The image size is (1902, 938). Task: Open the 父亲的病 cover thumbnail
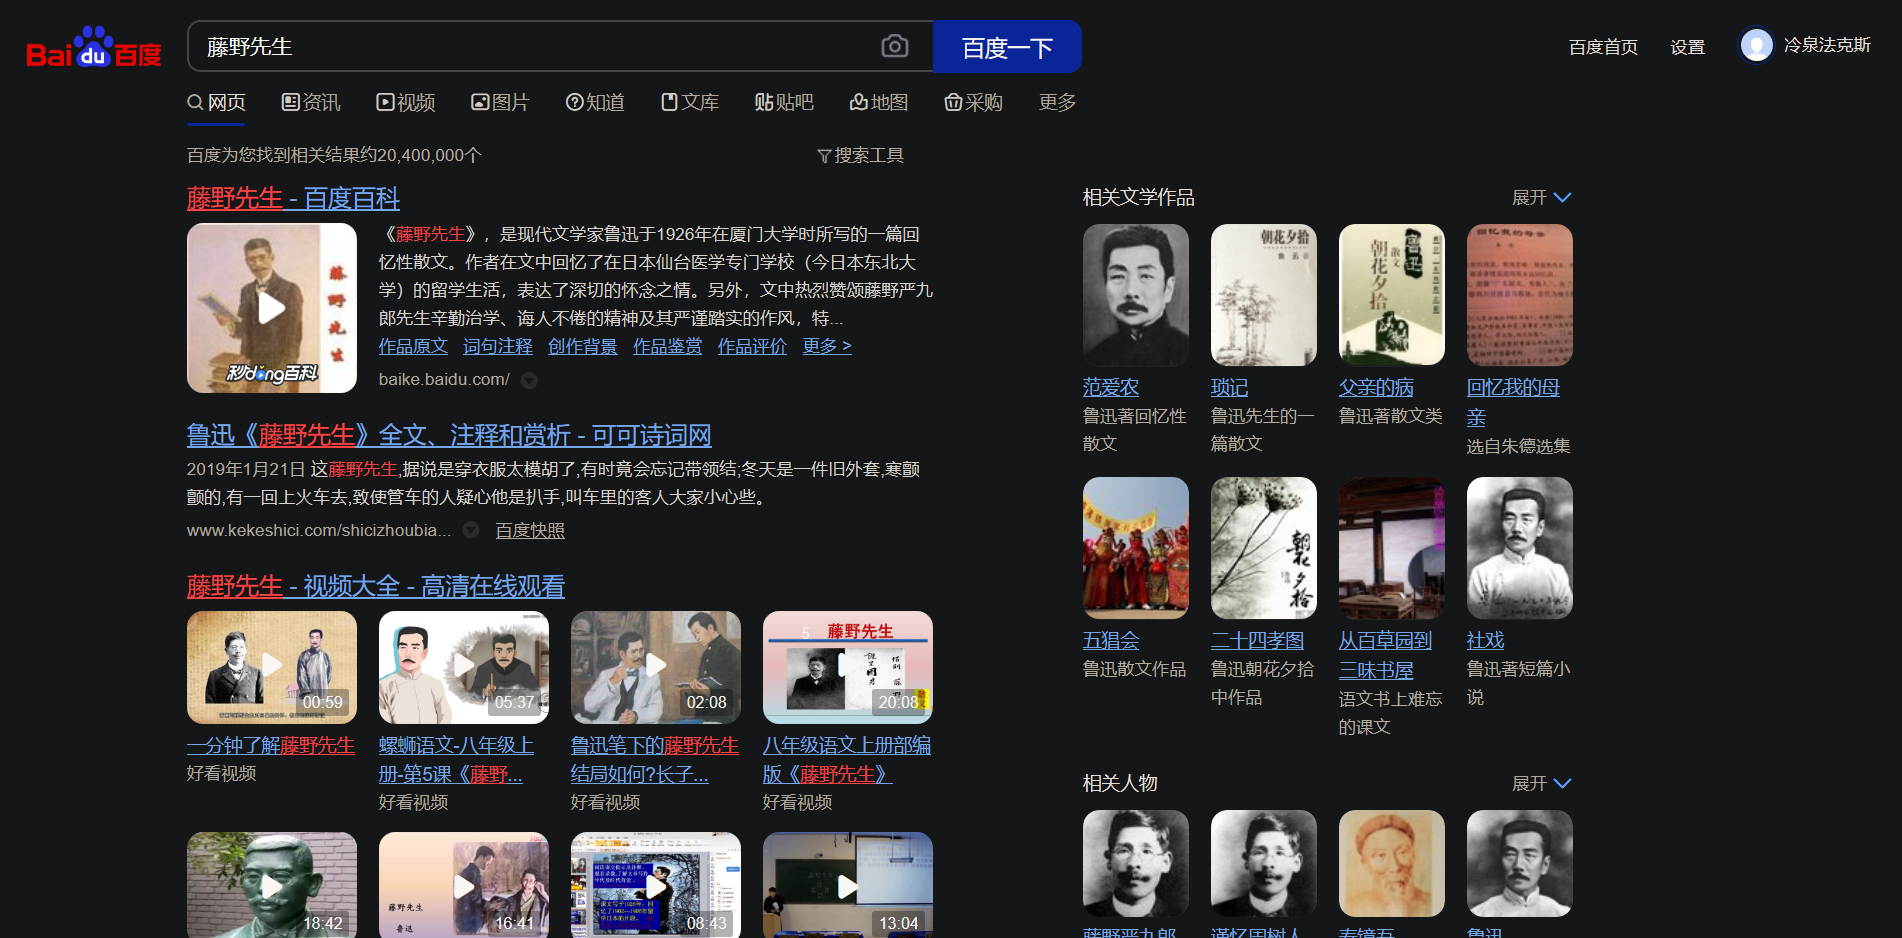coord(1392,295)
